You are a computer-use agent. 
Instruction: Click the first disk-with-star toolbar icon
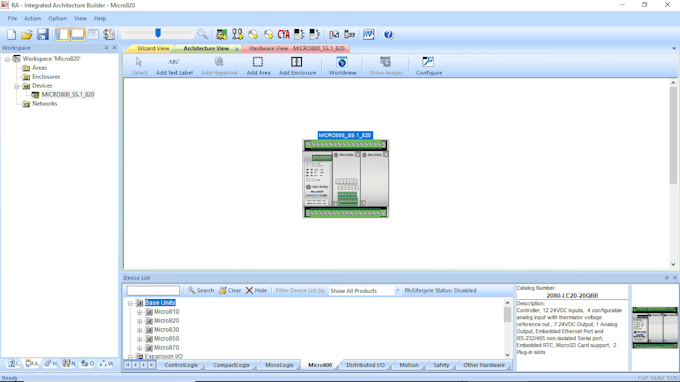click(253, 34)
